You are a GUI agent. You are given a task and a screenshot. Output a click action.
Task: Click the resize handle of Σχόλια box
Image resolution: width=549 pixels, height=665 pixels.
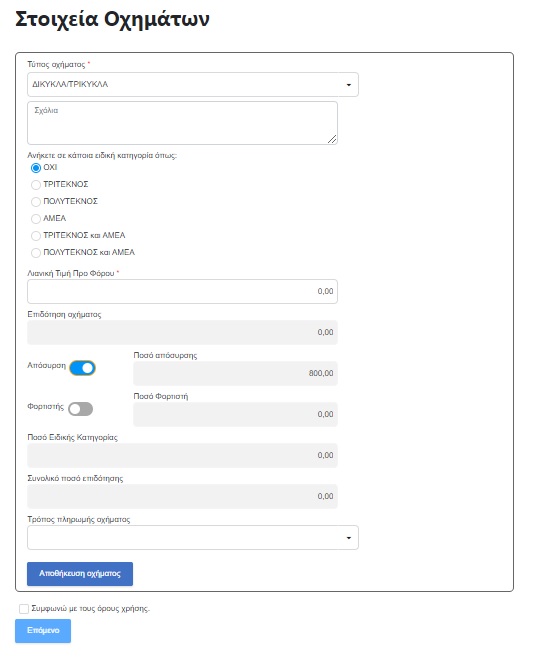tap(332, 139)
